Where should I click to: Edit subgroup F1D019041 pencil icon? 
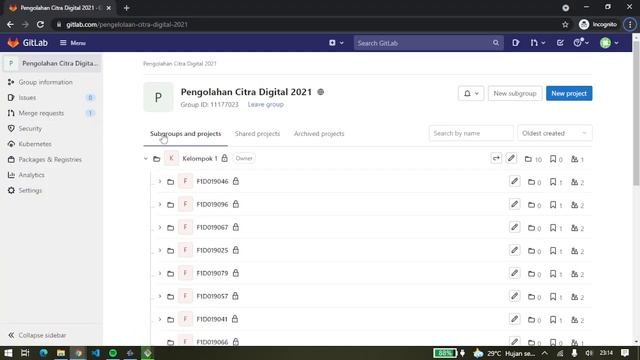[x=515, y=319]
